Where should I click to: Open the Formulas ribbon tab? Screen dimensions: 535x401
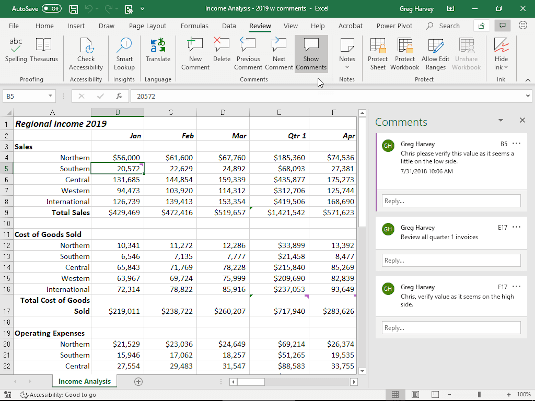point(194,26)
